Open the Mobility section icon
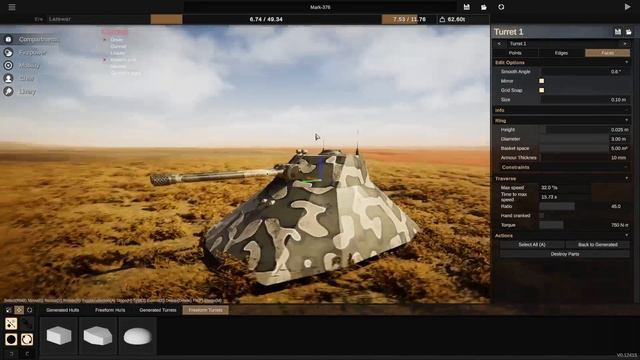 point(8,65)
